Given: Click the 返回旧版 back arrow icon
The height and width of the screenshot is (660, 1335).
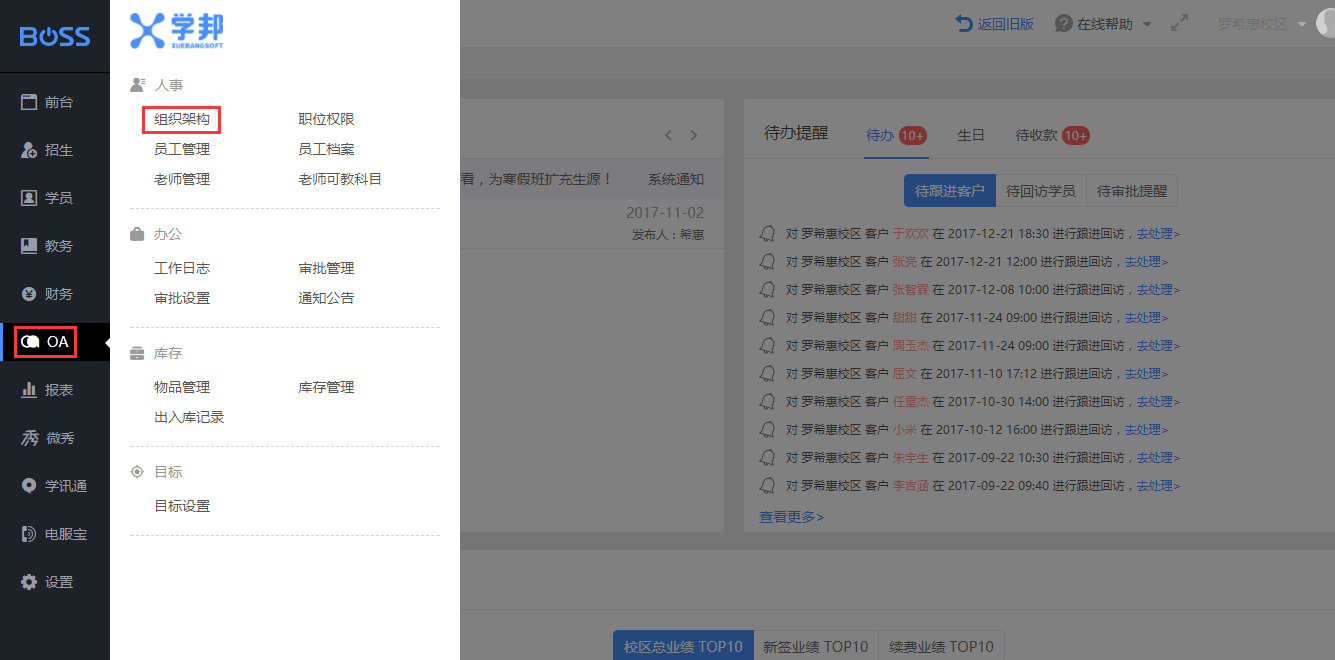Looking at the screenshot, I should coord(964,23).
